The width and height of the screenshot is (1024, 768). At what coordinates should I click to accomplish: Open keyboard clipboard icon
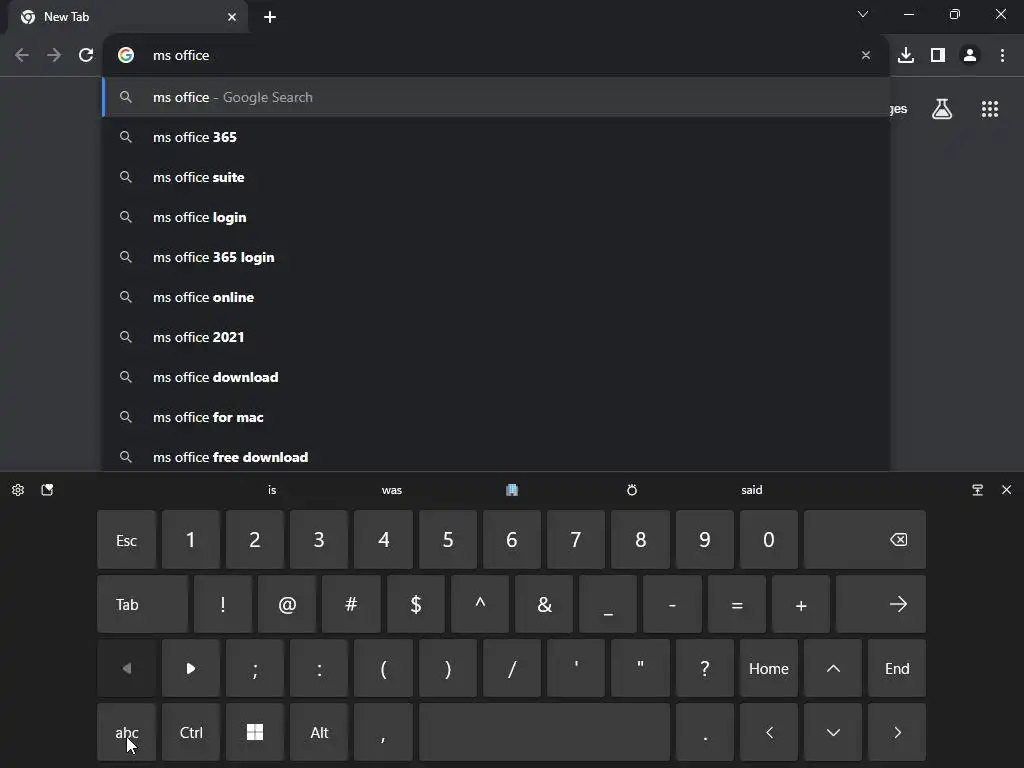47,490
